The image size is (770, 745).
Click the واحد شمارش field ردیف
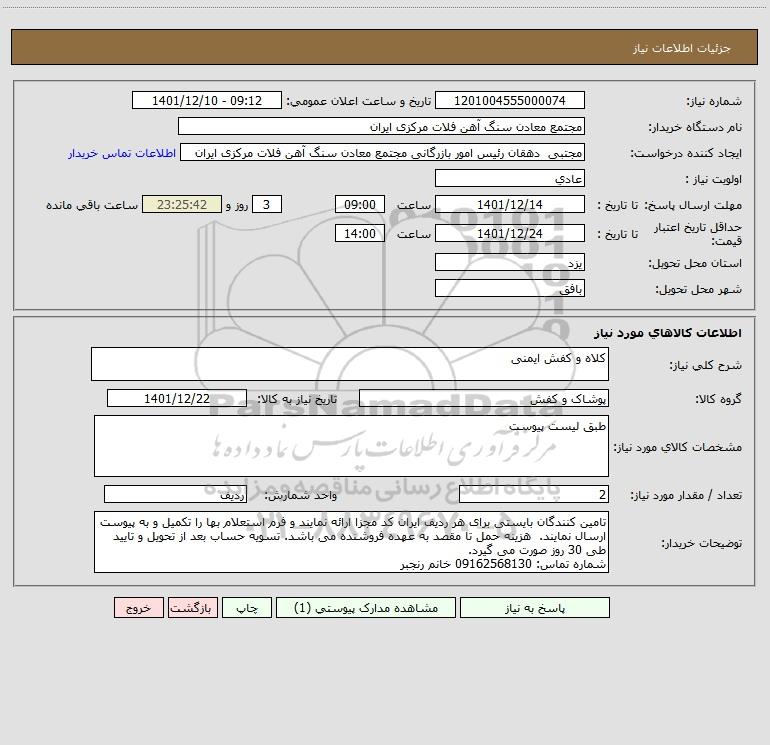point(175,495)
